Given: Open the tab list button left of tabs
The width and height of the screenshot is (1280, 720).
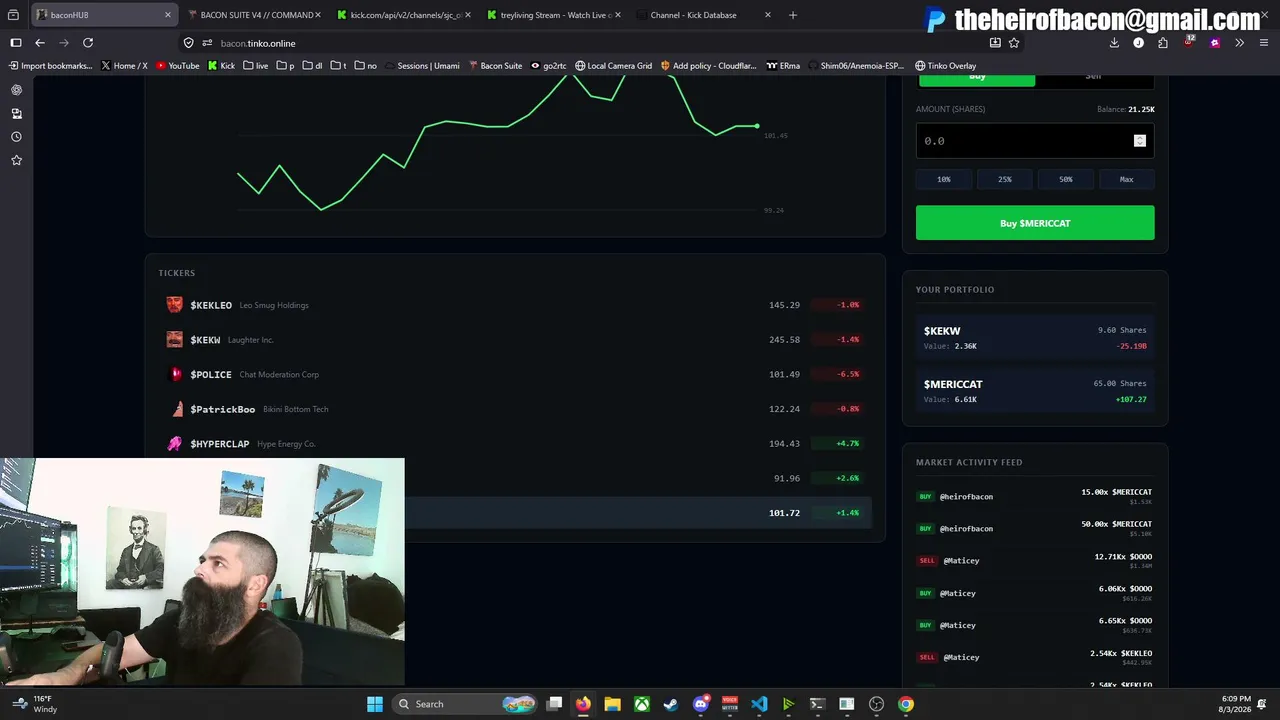Looking at the screenshot, I should pyautogui.click(x=14, y=15).
